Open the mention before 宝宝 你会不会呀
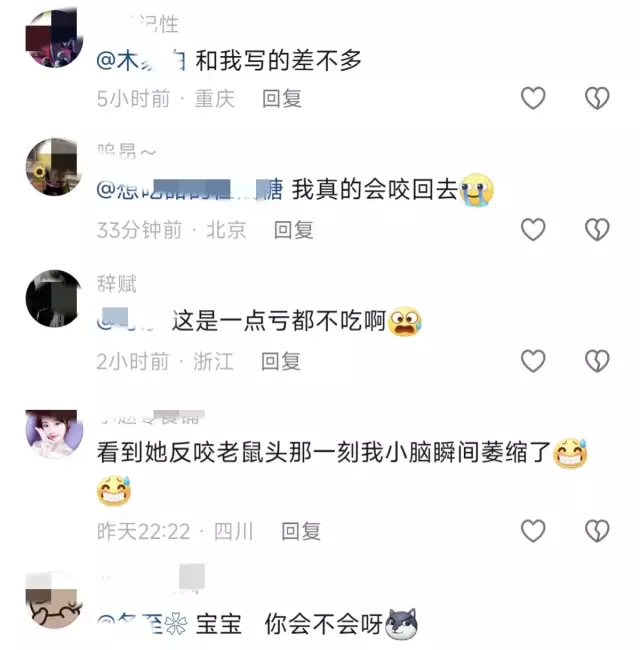Viewport: 640px width, 650px height. click(142, 624)
